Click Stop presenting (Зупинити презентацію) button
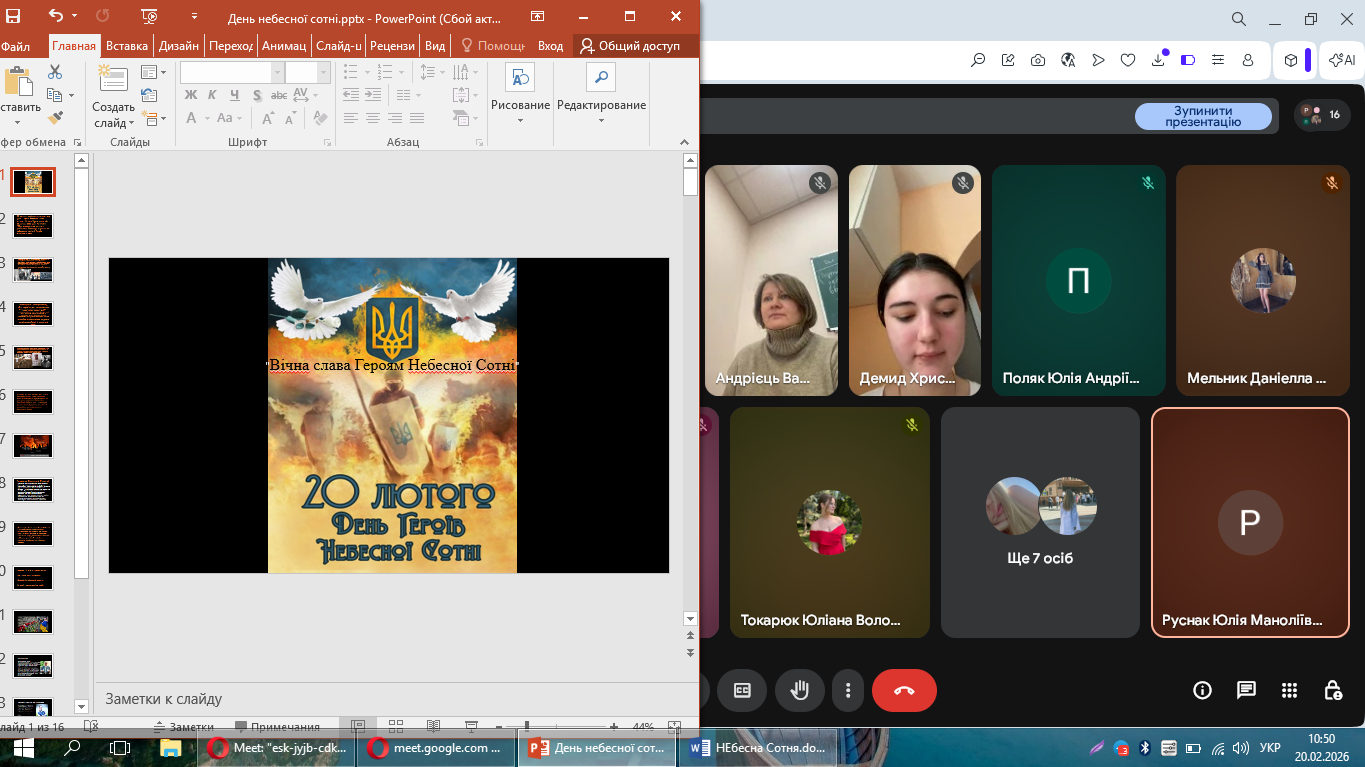This screenshot has height=767, width=1365. click(x=1203, y=117)
